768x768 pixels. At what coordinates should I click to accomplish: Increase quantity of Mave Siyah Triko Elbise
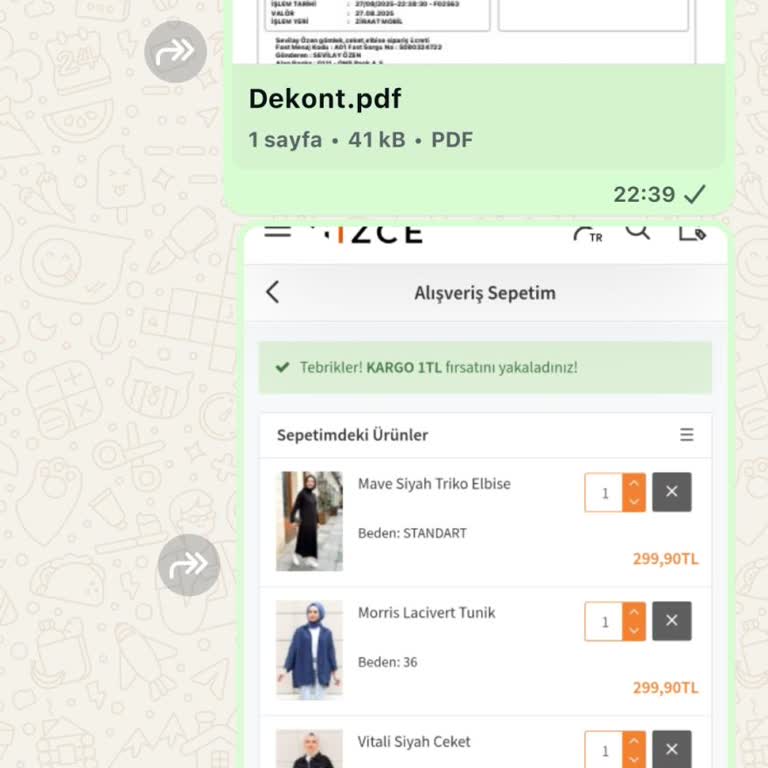pos(634,483)
